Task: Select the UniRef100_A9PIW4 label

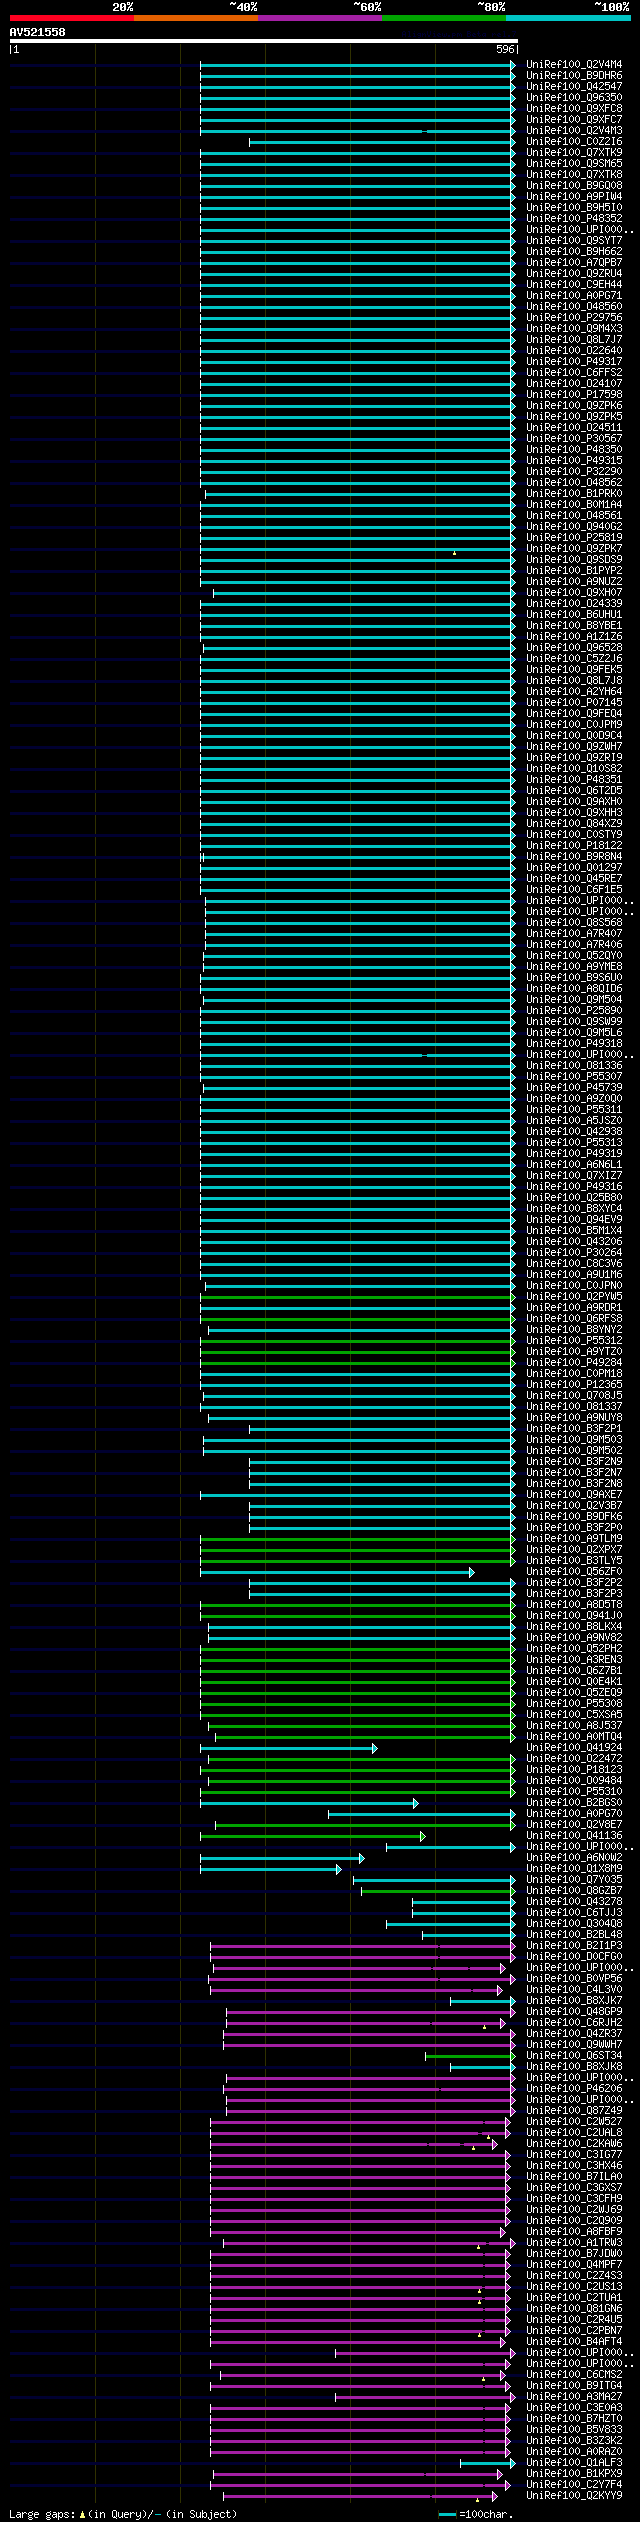Action: 574,197
